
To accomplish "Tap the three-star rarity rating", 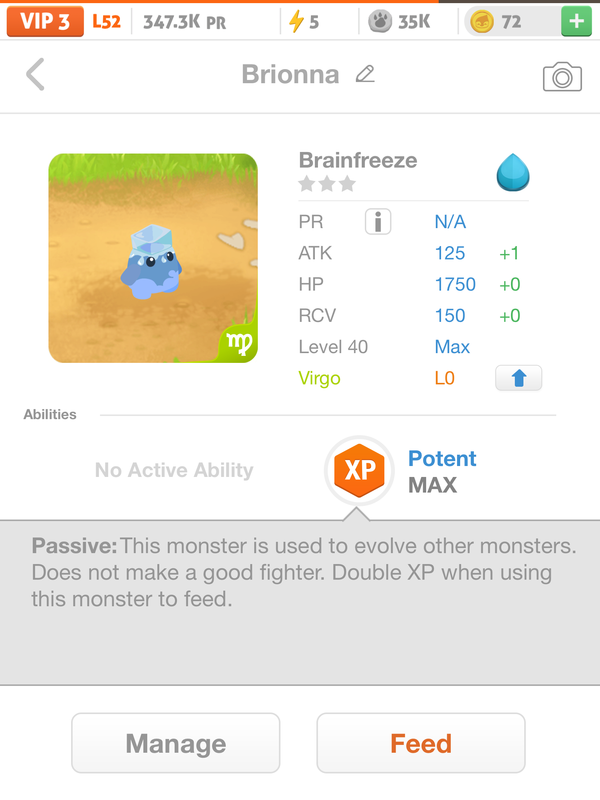I will click(327, 184).
